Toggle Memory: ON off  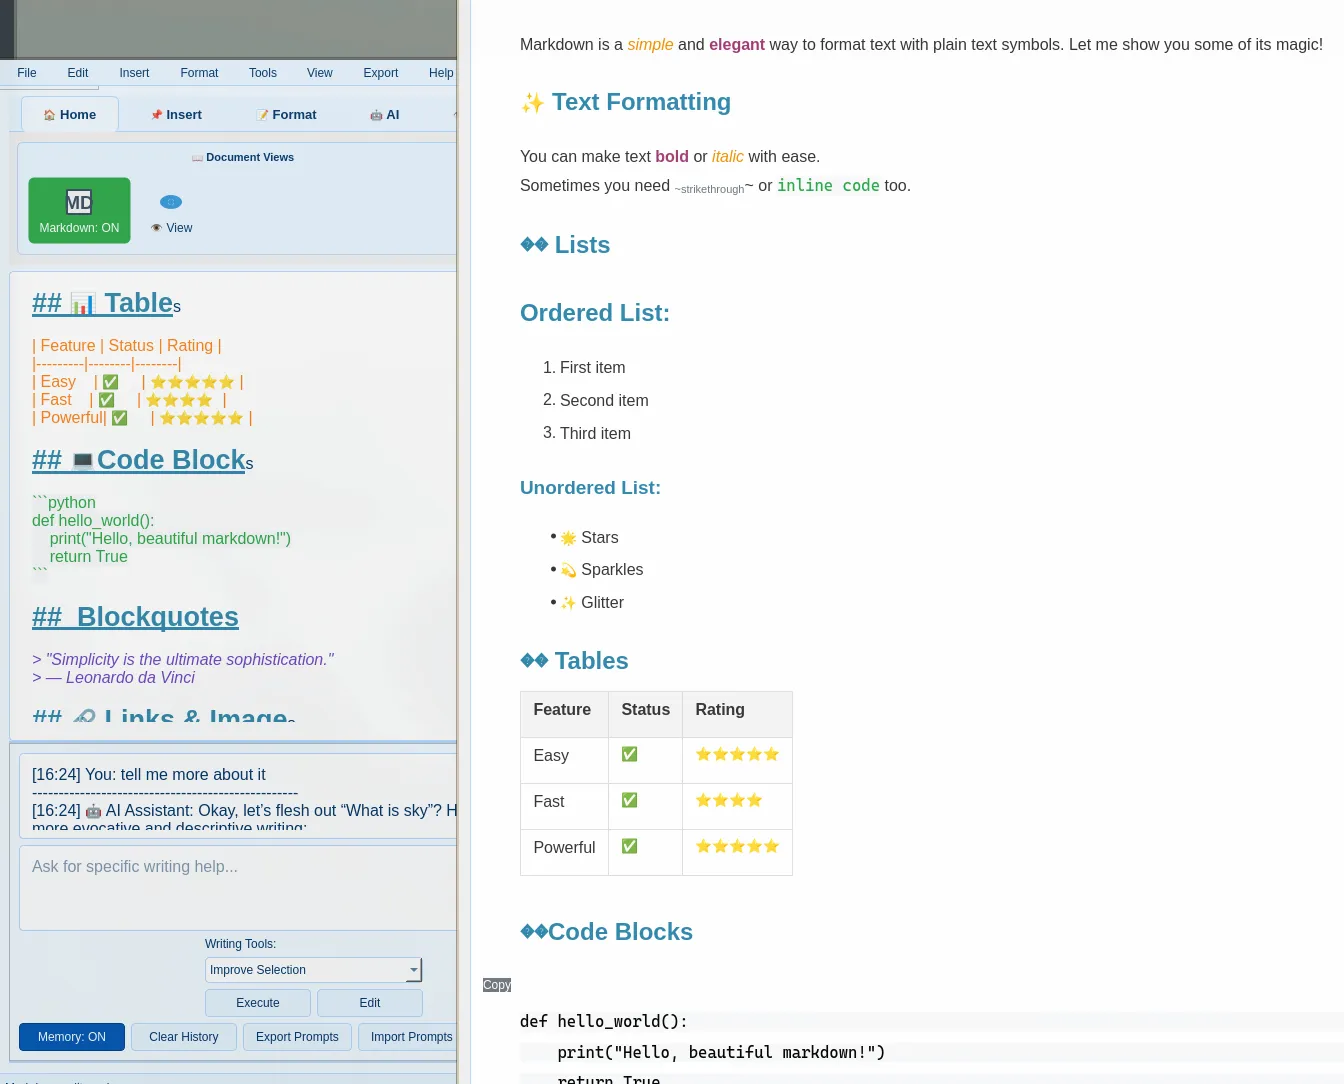(71, 1037)
